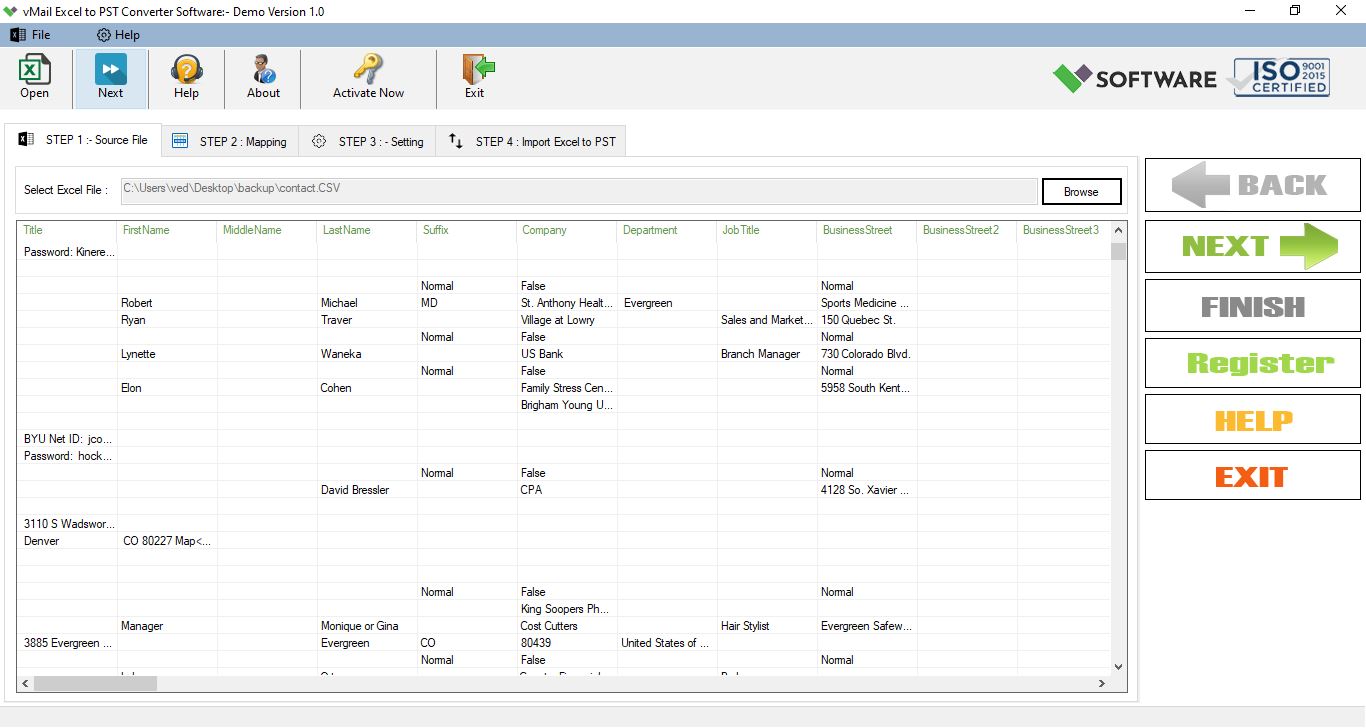Select the Denver cell in Title column
This screenshot has width=1366, height=728.
click(67, 541)
